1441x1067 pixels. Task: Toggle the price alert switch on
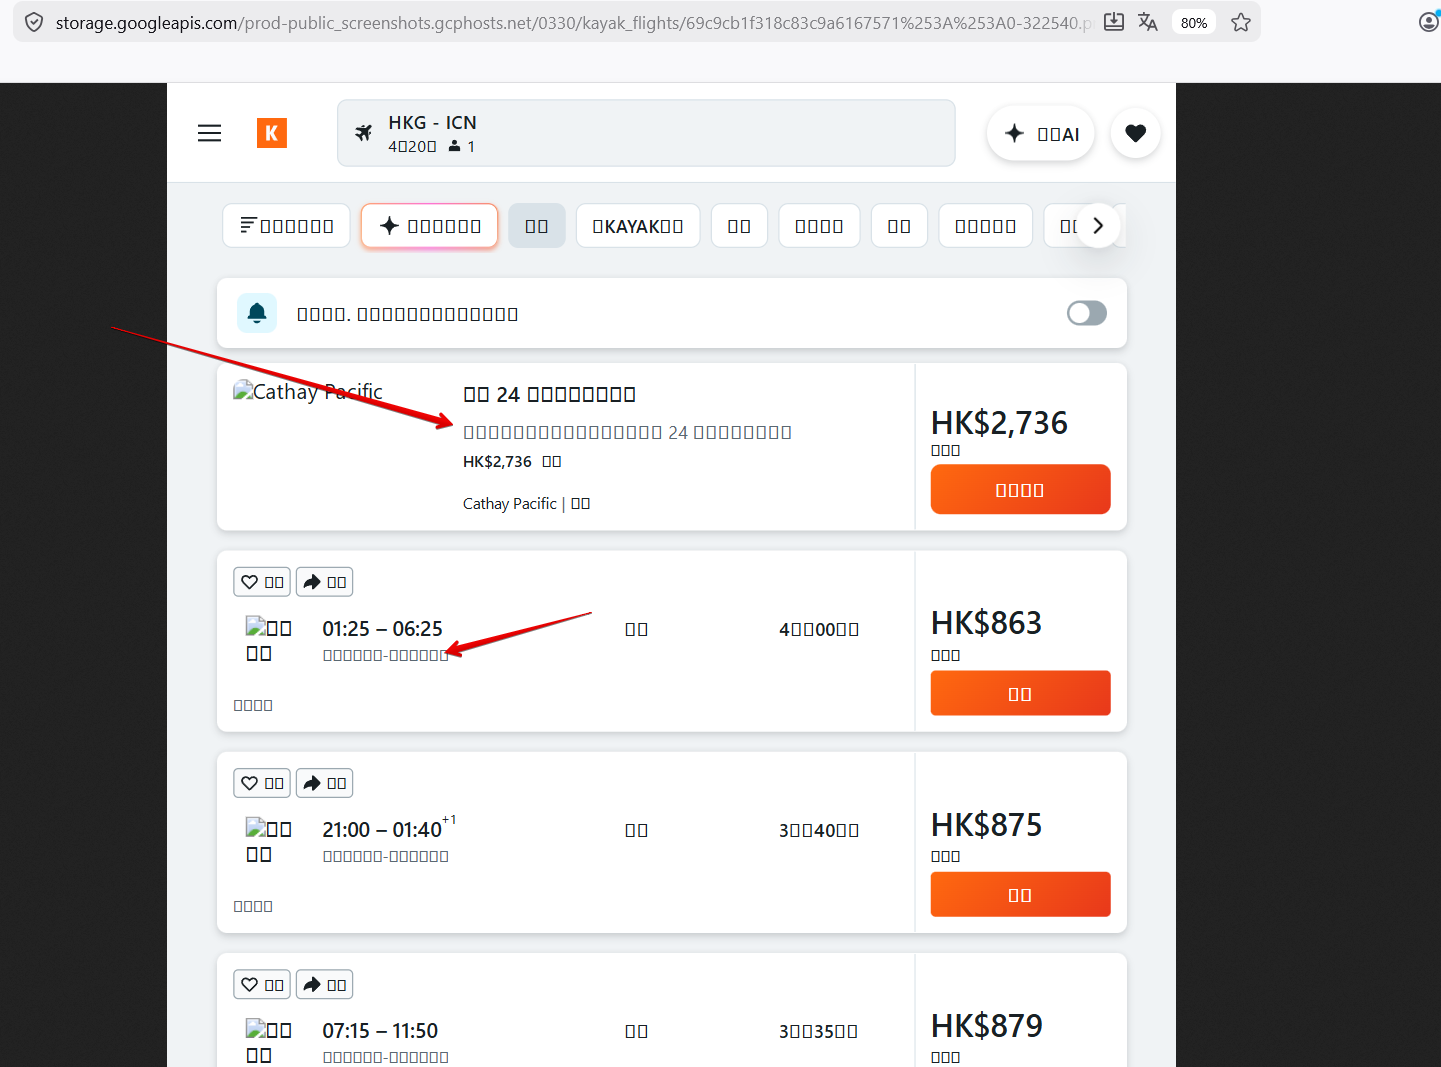pos(1087,313)
